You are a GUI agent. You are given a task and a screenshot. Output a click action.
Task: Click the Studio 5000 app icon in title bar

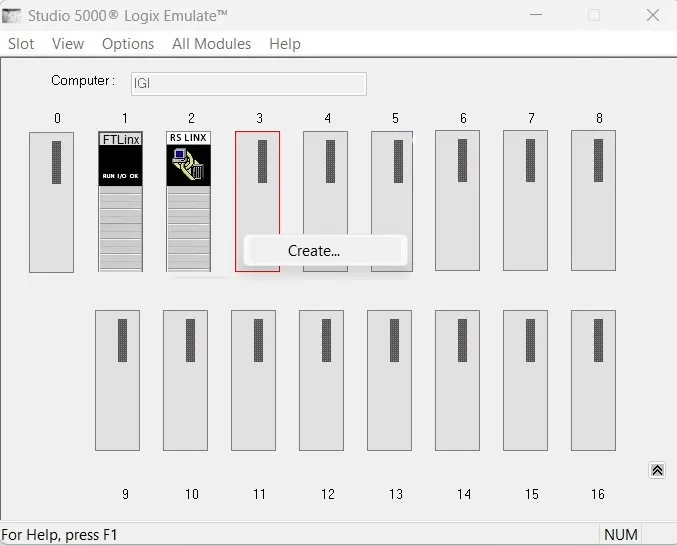(x=12, y=16)
